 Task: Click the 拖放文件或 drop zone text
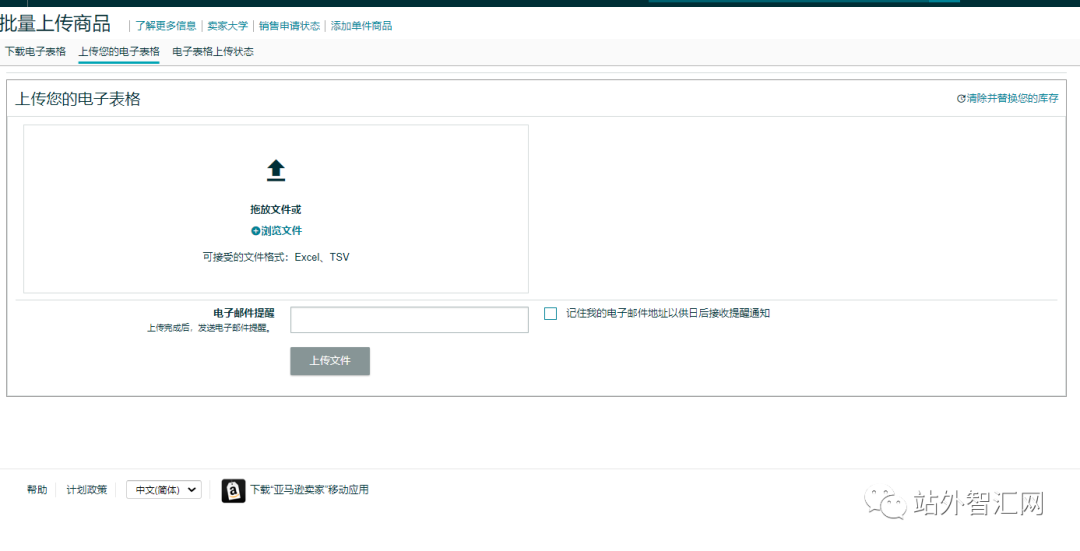pyautogui.click(x=276, y=209)
